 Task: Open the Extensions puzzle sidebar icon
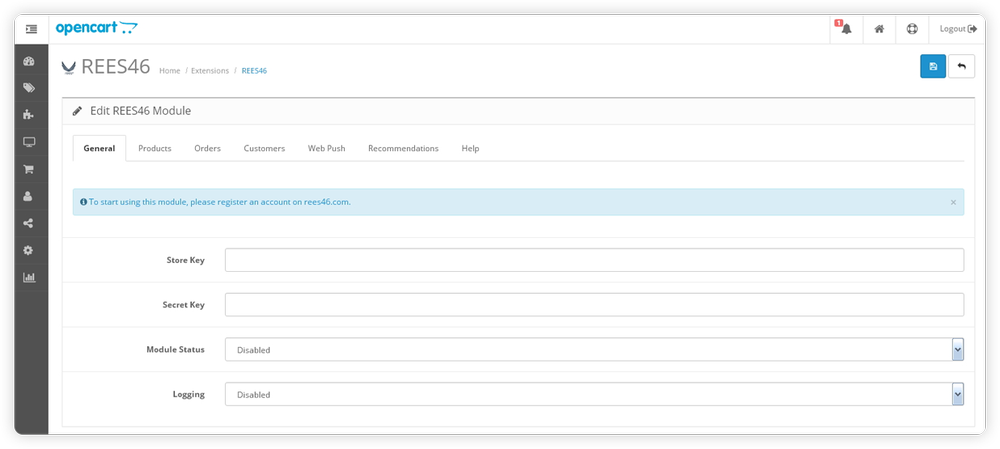29,115
